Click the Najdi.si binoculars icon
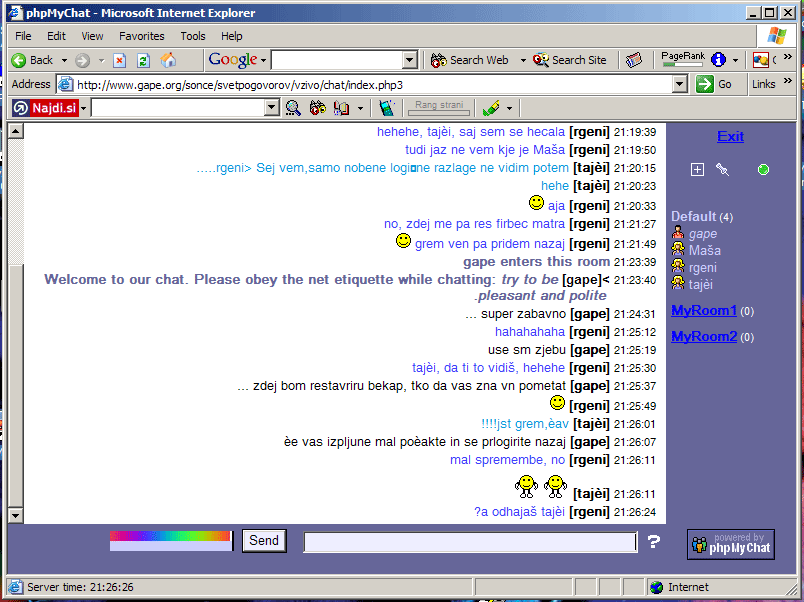Screen dimensions: 804x602 click(x=317, y=108)
